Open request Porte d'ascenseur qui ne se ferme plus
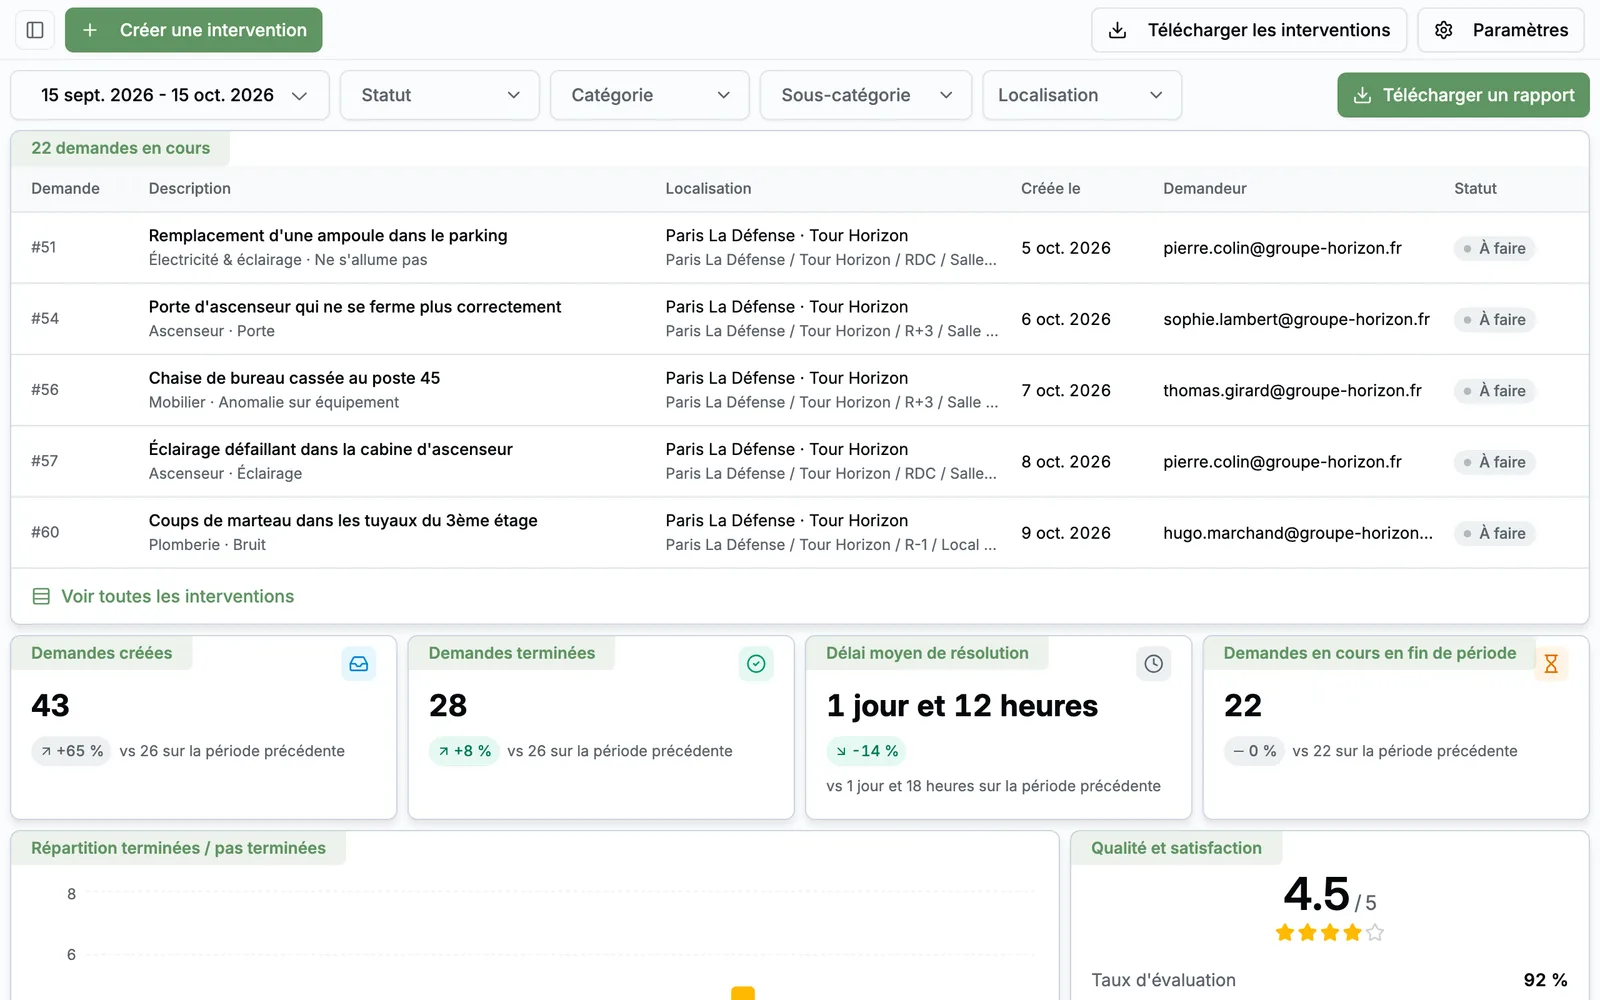Viewport: 1600px width, 1000px height. point(800,319)
